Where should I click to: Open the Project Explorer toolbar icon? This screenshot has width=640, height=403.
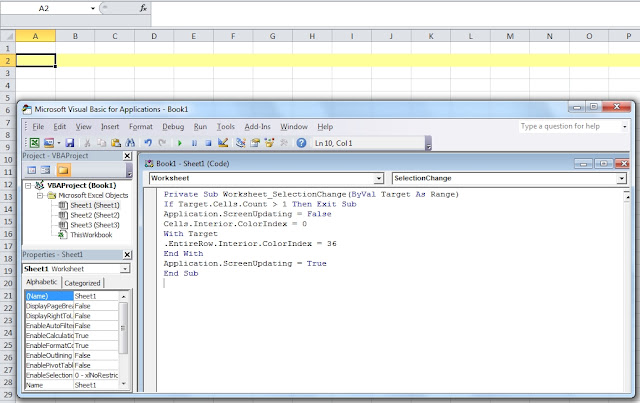point(240,143)
